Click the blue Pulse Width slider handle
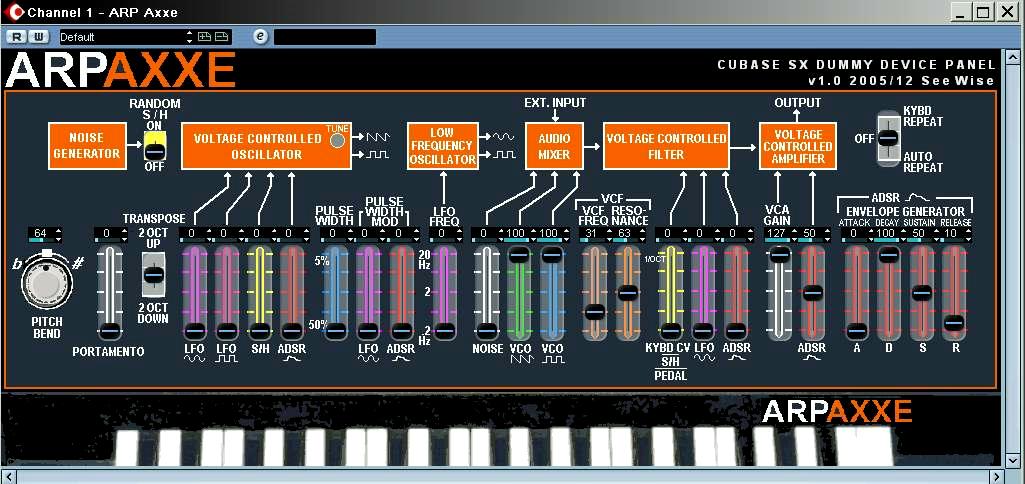1025x484 pixels. (336, 331)
